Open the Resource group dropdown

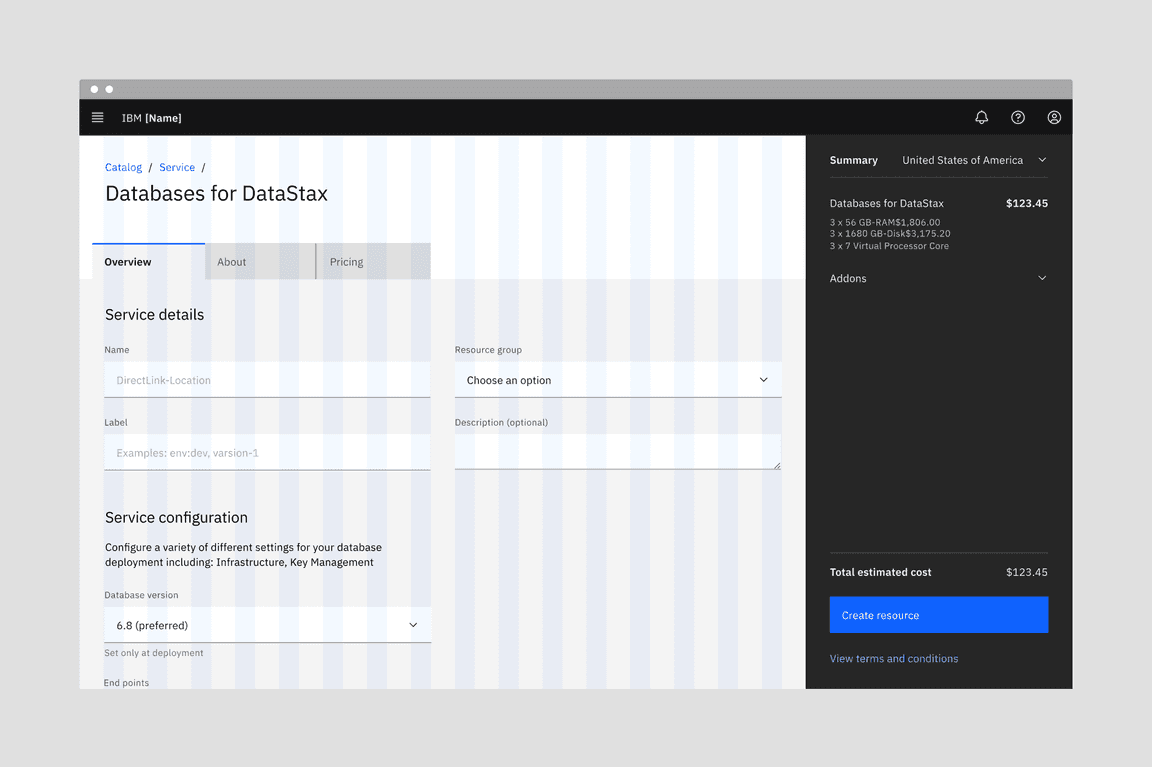pyautogui.click(x=617, y=380)
